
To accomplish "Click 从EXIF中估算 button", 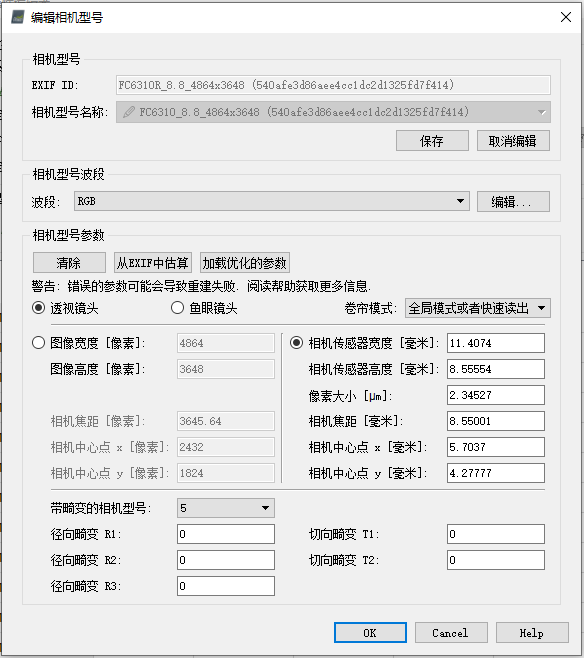I will coord(153,263).
